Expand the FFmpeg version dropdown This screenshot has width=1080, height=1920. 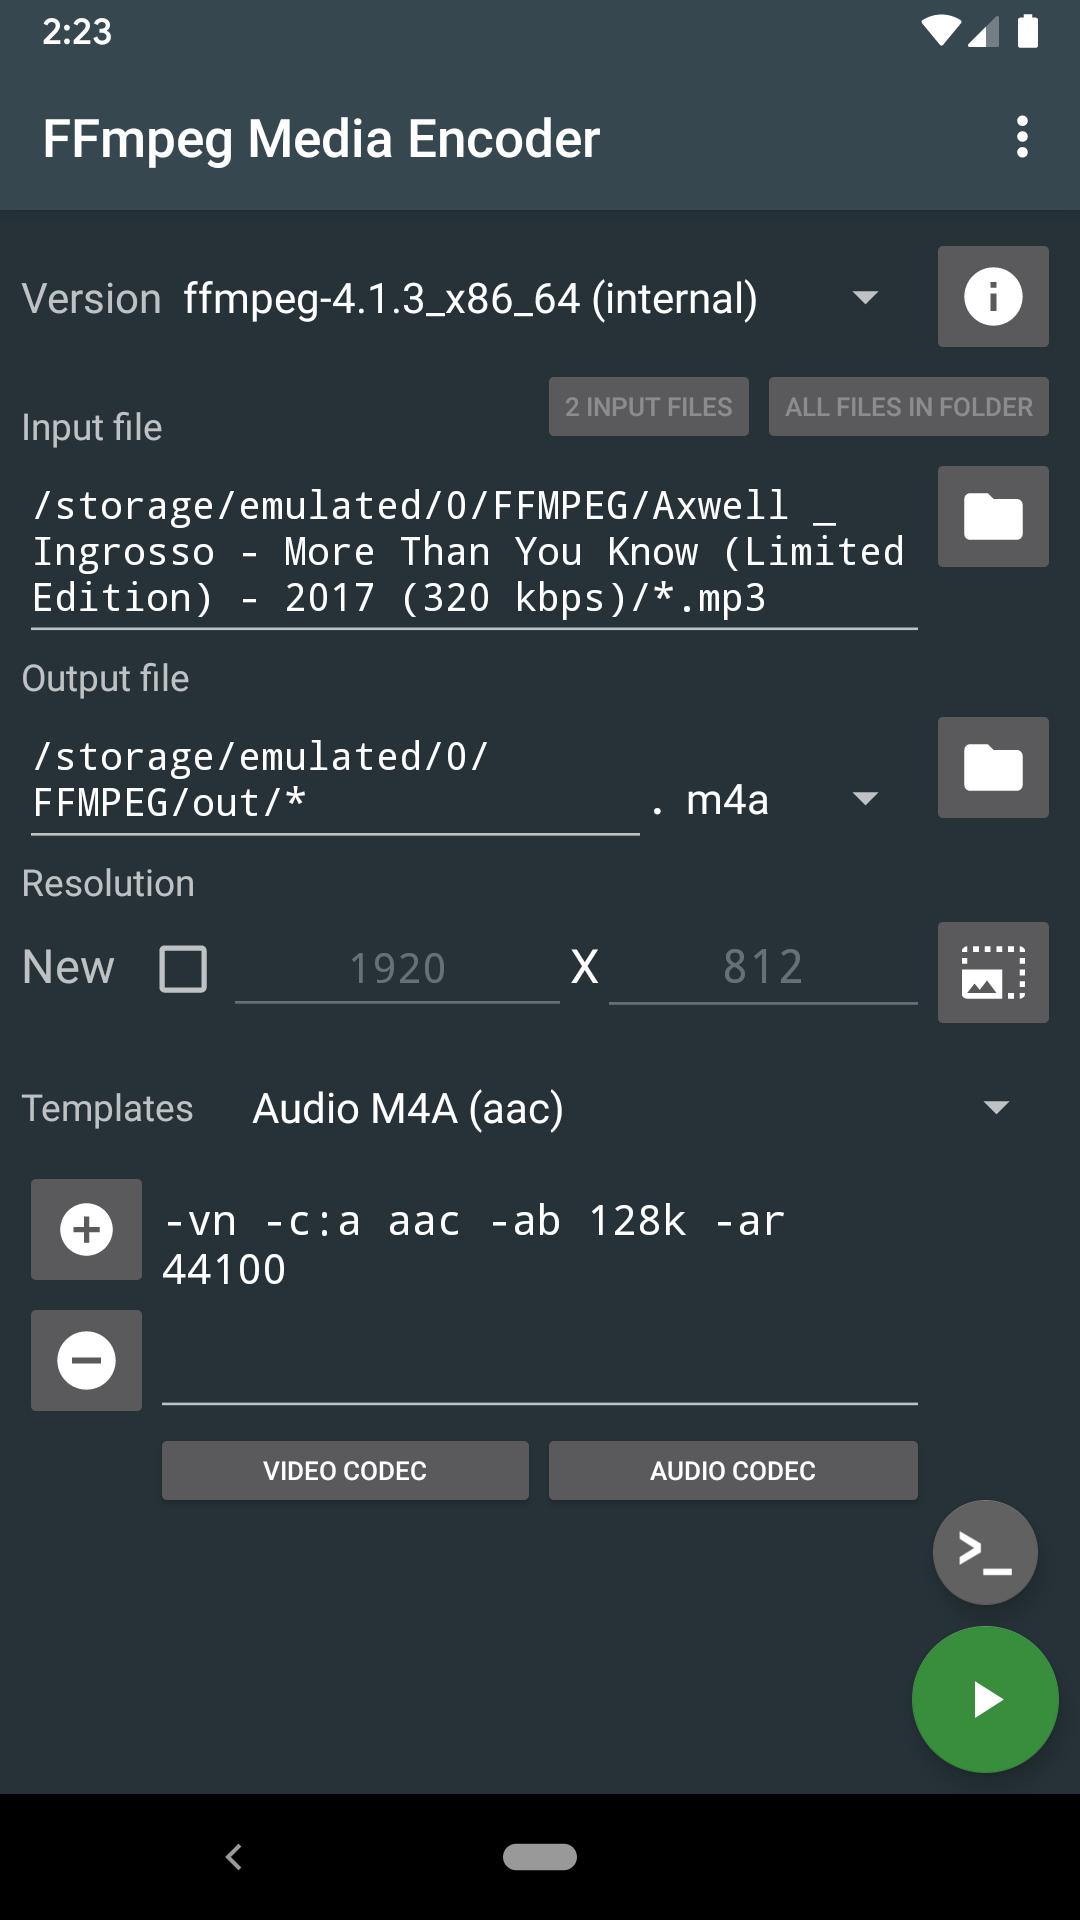(x=864, y=298)
